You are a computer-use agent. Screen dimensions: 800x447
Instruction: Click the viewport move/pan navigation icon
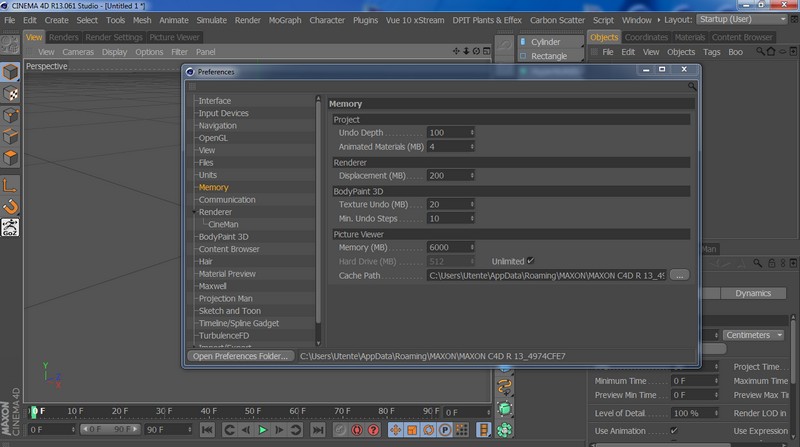[x=456, y=51]
